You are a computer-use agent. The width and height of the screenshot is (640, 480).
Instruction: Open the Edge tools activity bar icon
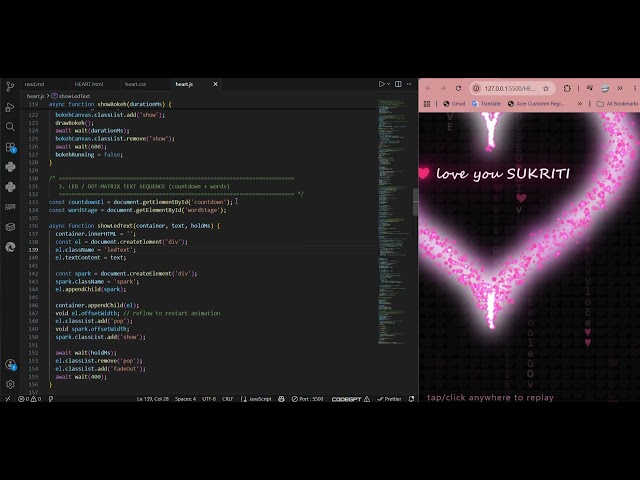coord(10,247)
